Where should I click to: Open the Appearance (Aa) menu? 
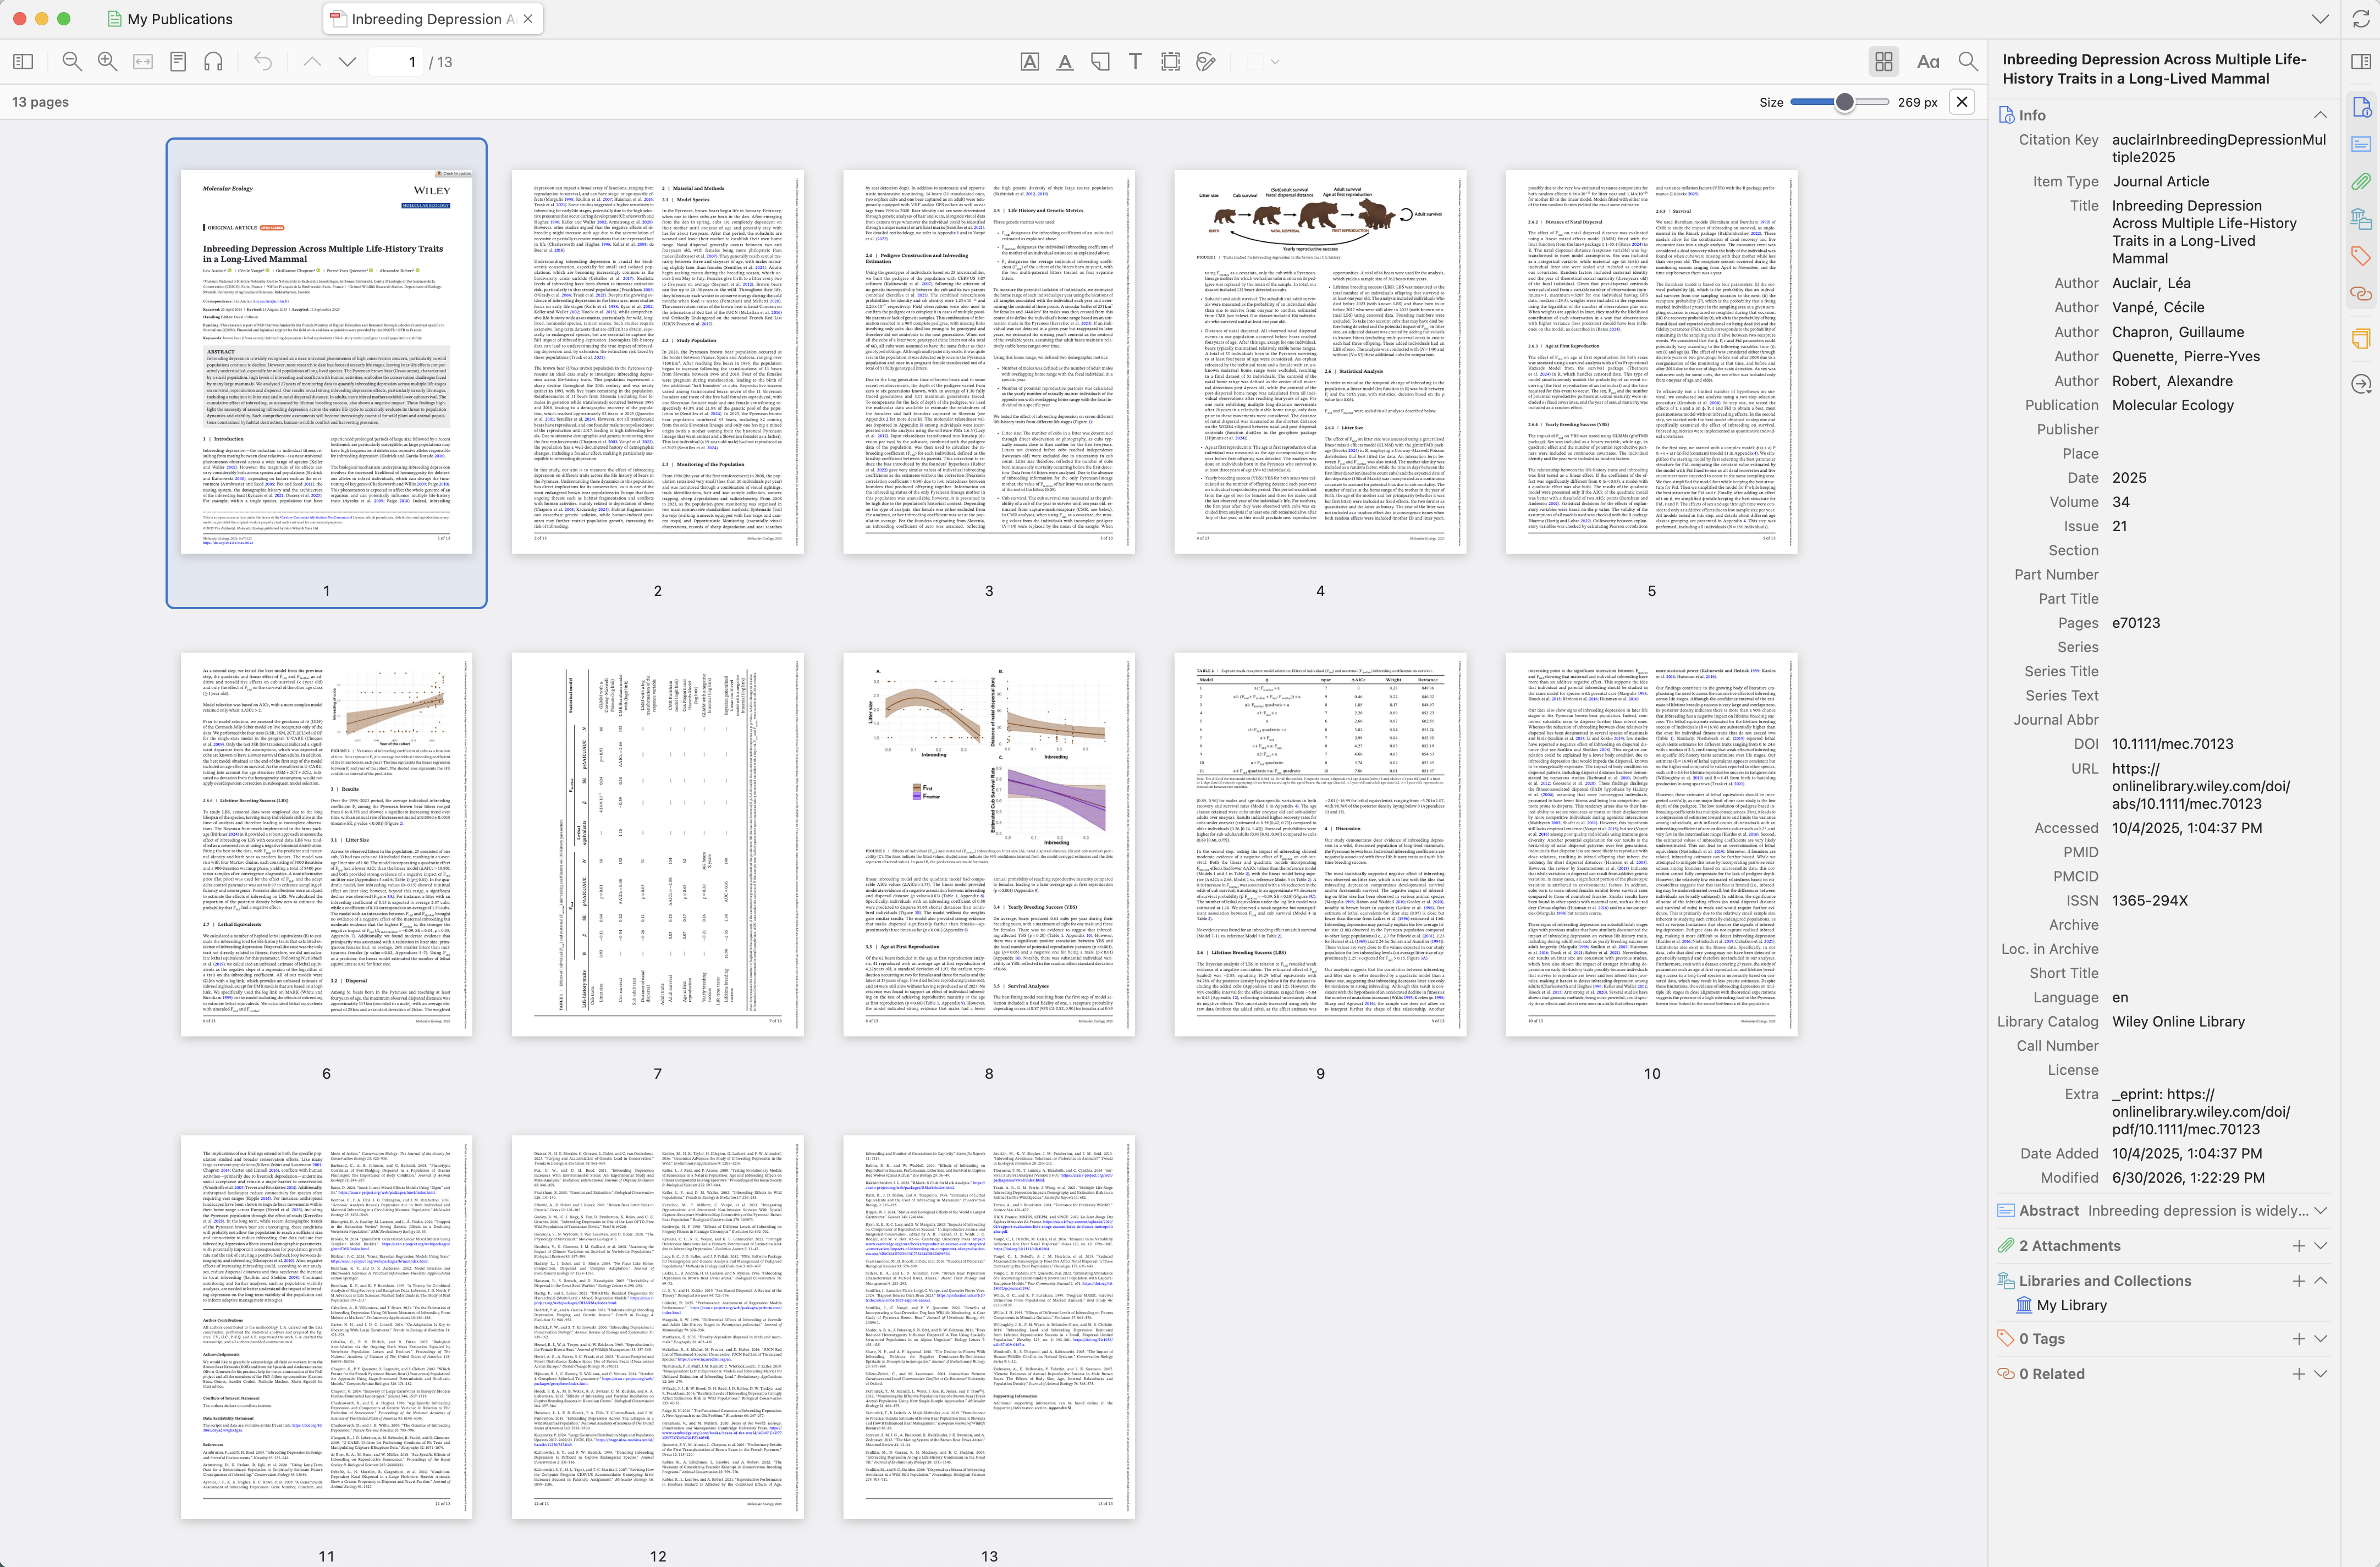point(1928,62)
